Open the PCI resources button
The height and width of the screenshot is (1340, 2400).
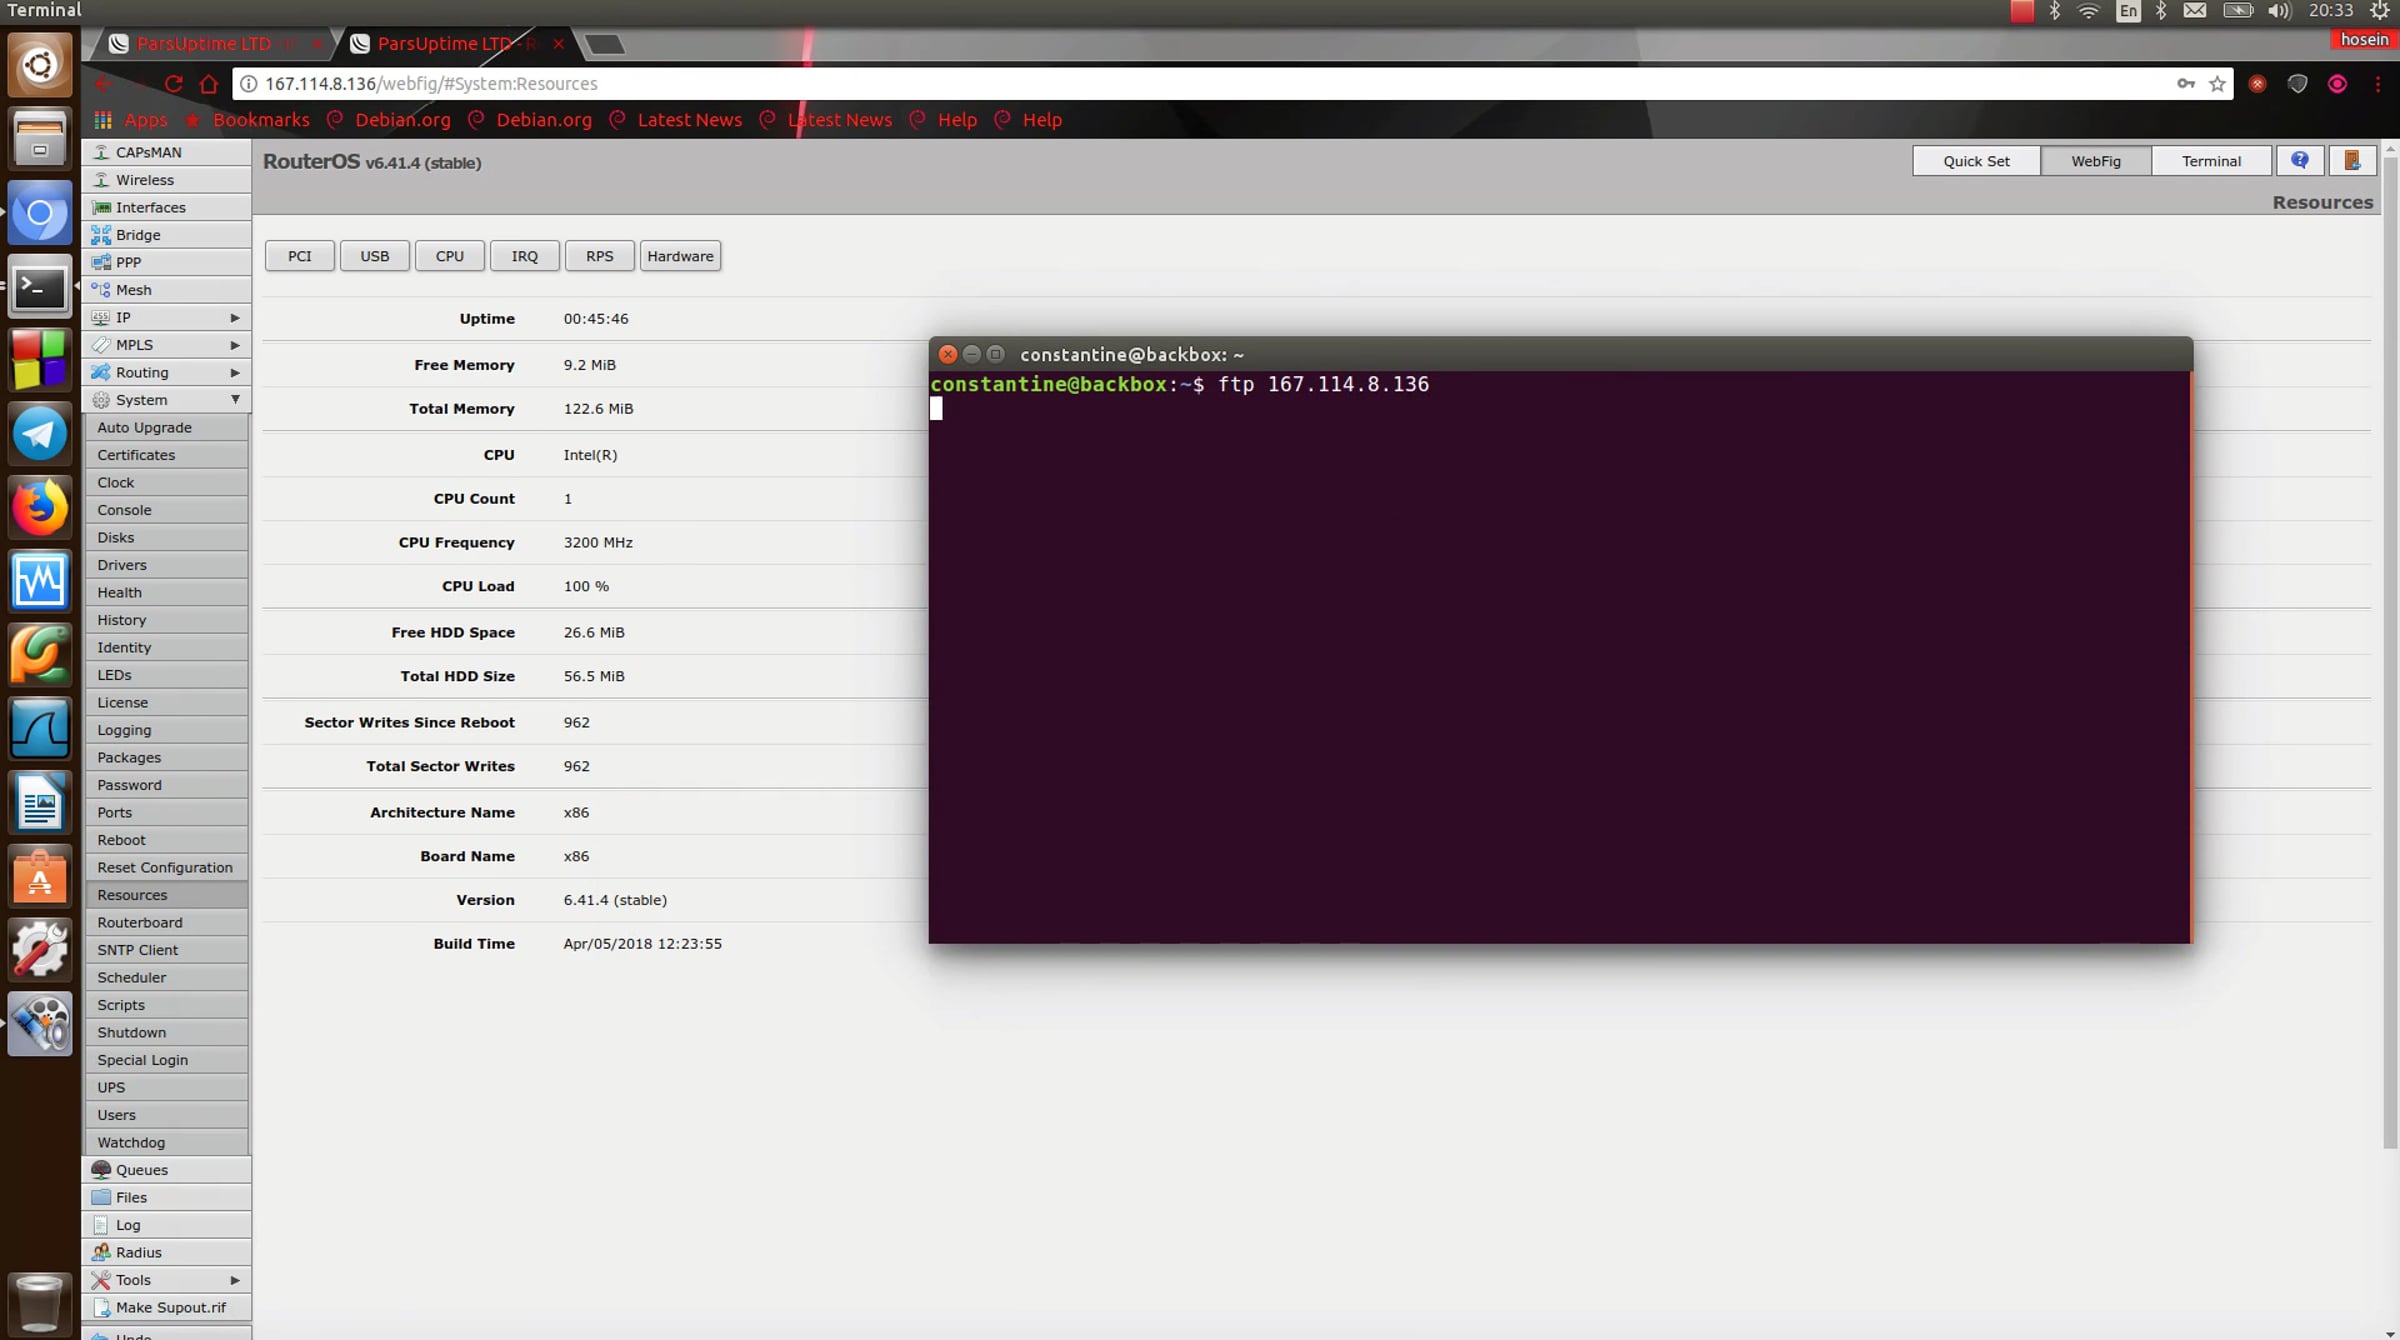click(299, 256)
